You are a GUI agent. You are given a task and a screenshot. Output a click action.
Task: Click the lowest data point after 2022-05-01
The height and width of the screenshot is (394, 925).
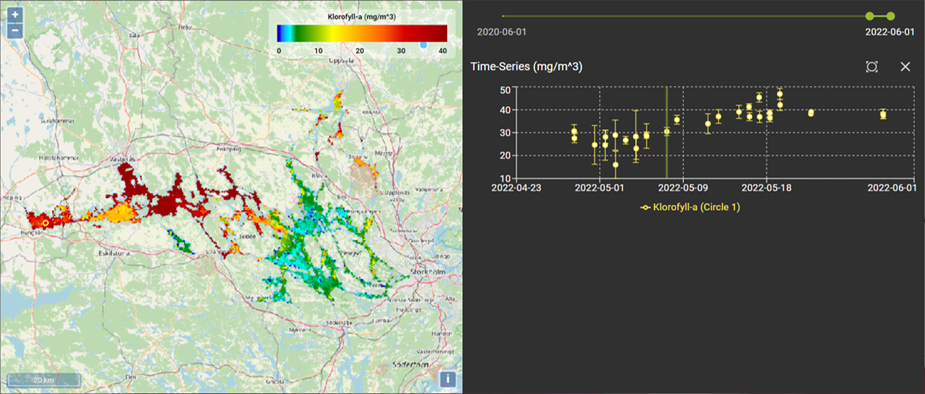click(615, 165)
